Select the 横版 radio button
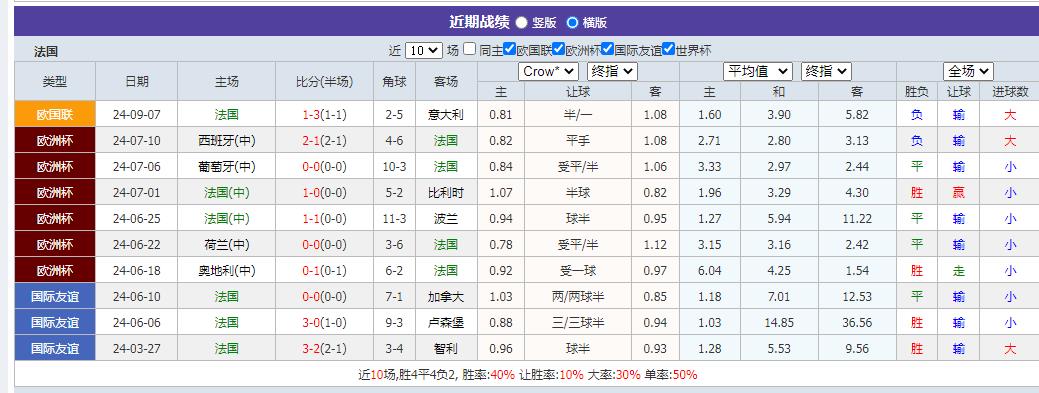The width and height of the screenshot is (1039, 393). (573, 23)
